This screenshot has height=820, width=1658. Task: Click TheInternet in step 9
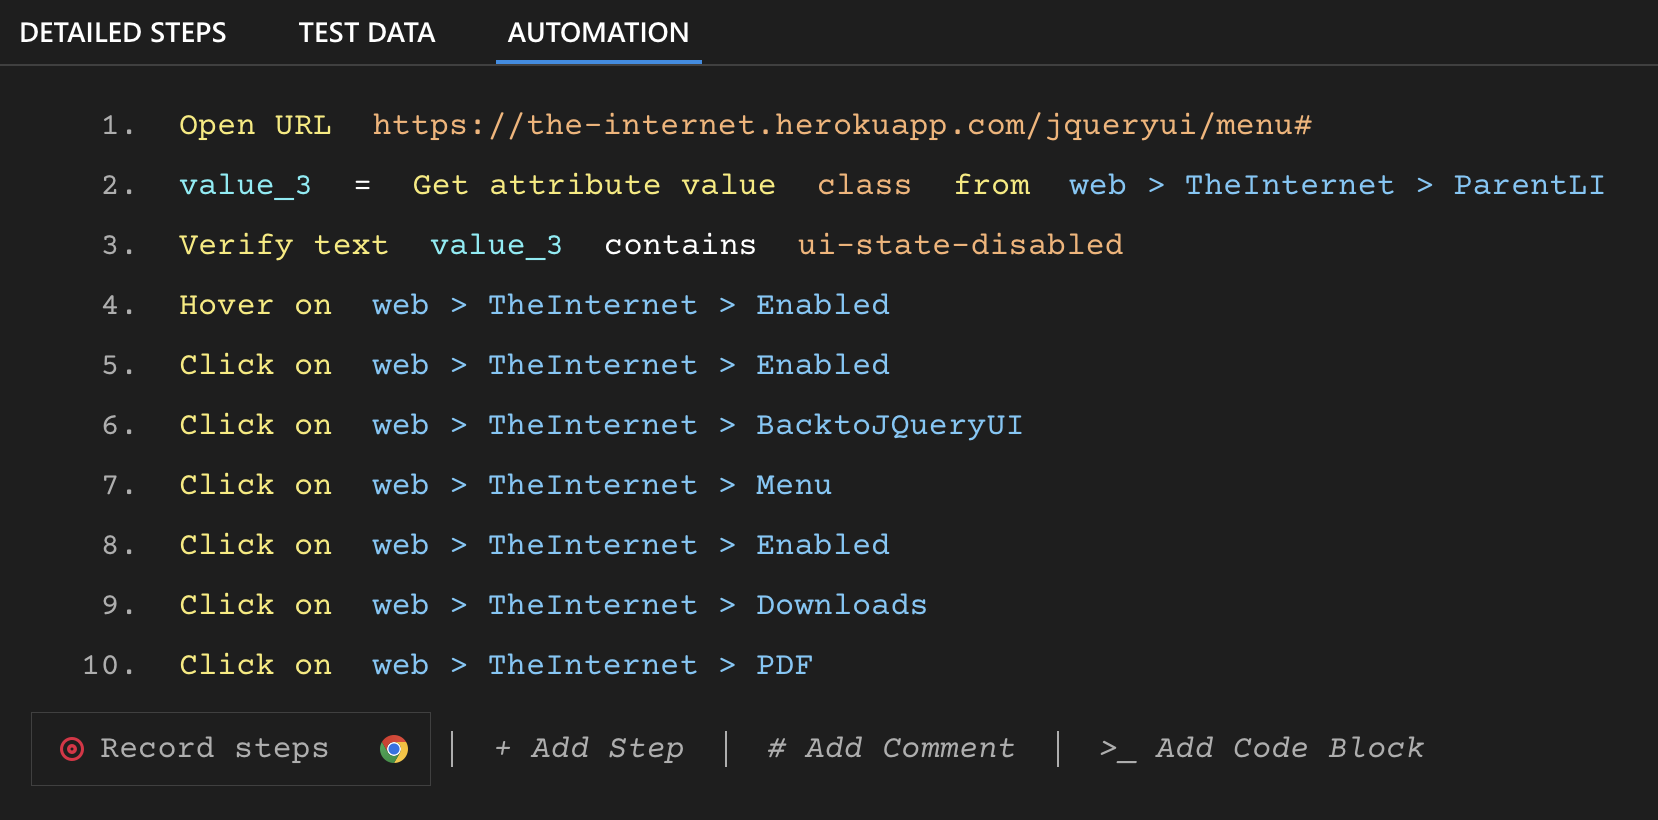coord(592,605)
